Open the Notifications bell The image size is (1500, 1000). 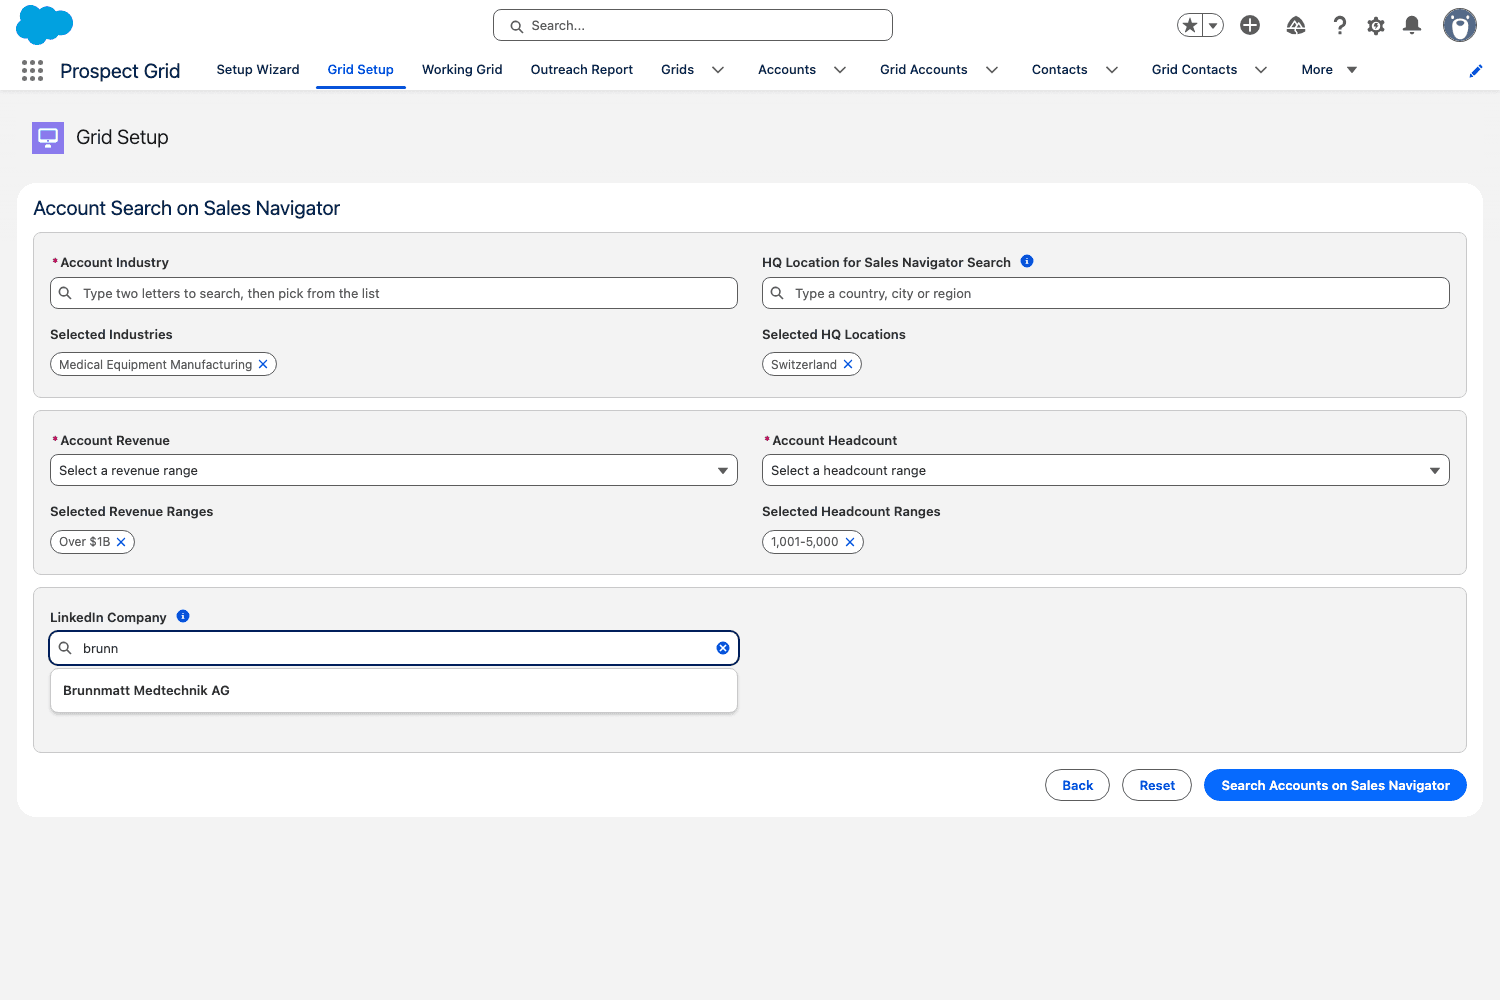[x=1412, y=25]
